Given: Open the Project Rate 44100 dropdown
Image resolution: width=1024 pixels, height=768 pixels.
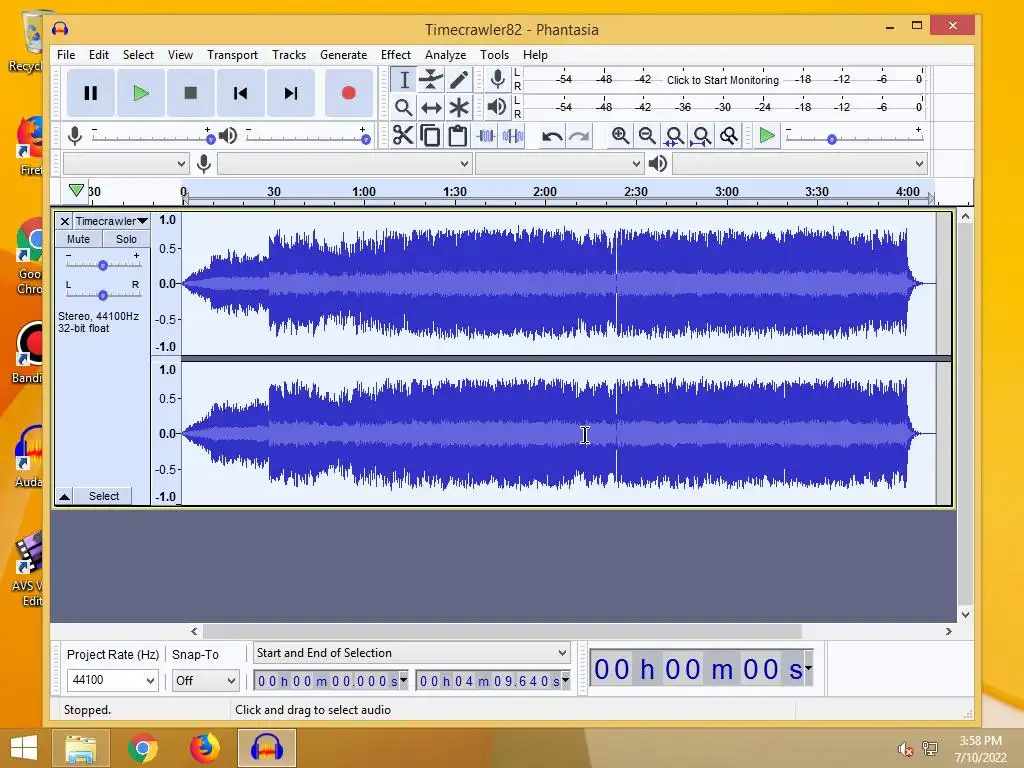Looking at the screenshot, I should (112, 680).
